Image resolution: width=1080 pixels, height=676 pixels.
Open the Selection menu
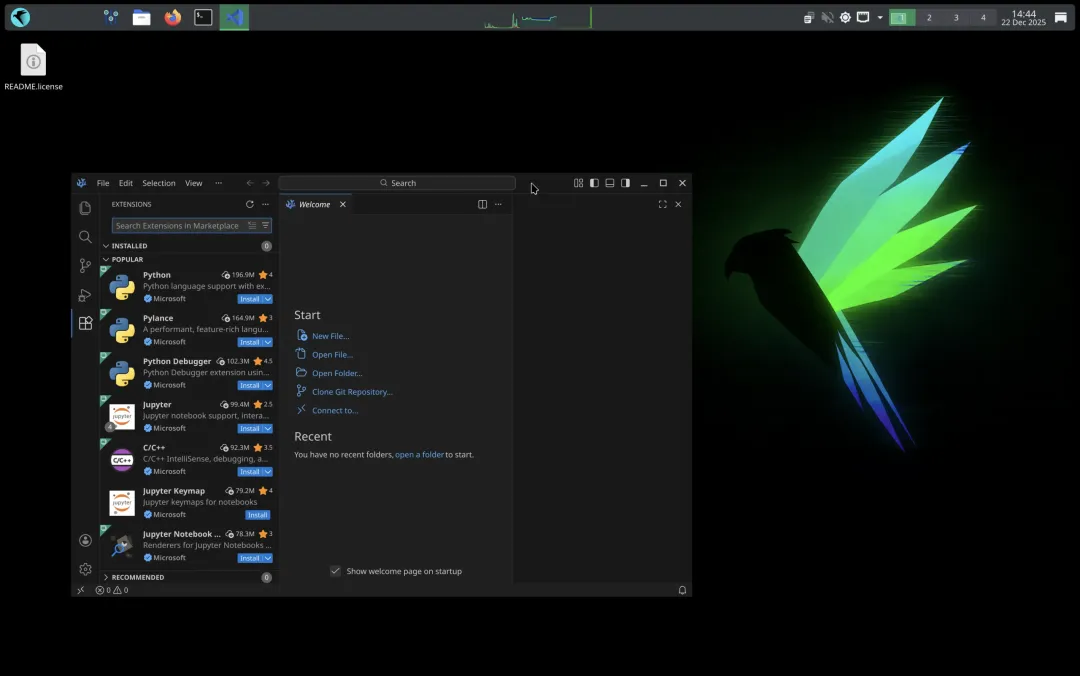pyautogui.click(x=158, y=183)
